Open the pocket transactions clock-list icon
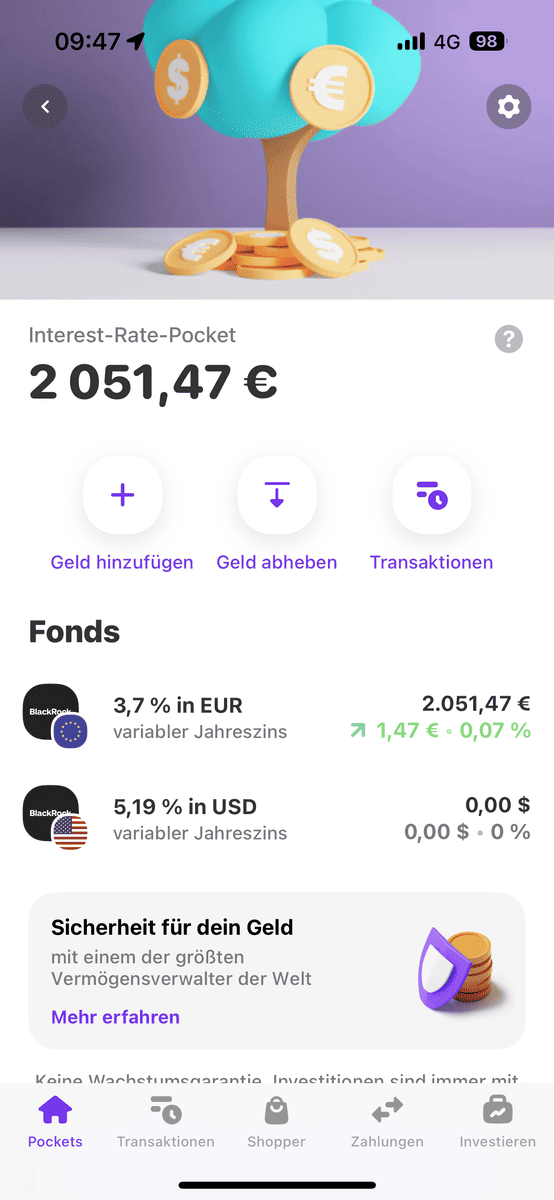The width and height of the screenshot is (554, 1200). tap(432, 495)
